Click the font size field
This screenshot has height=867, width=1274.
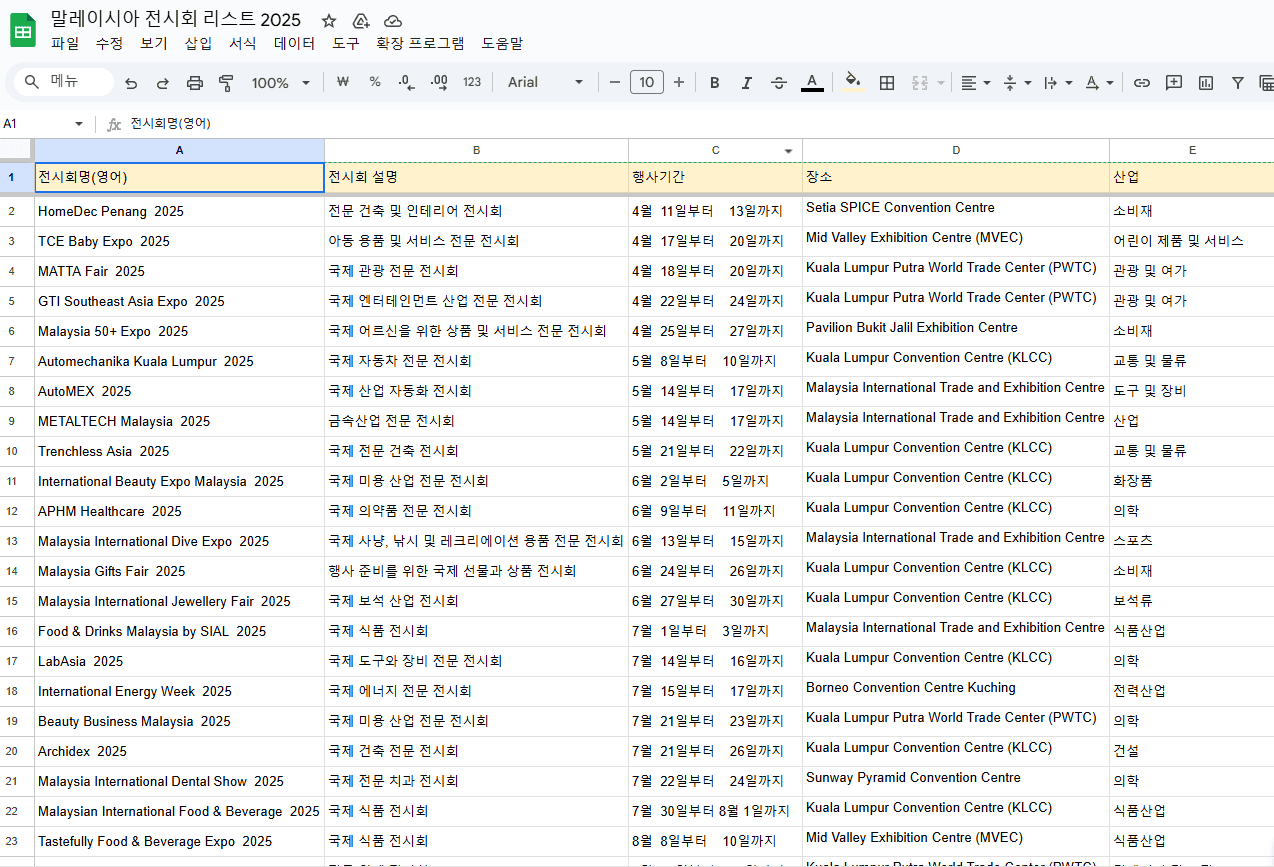[647, 82]
